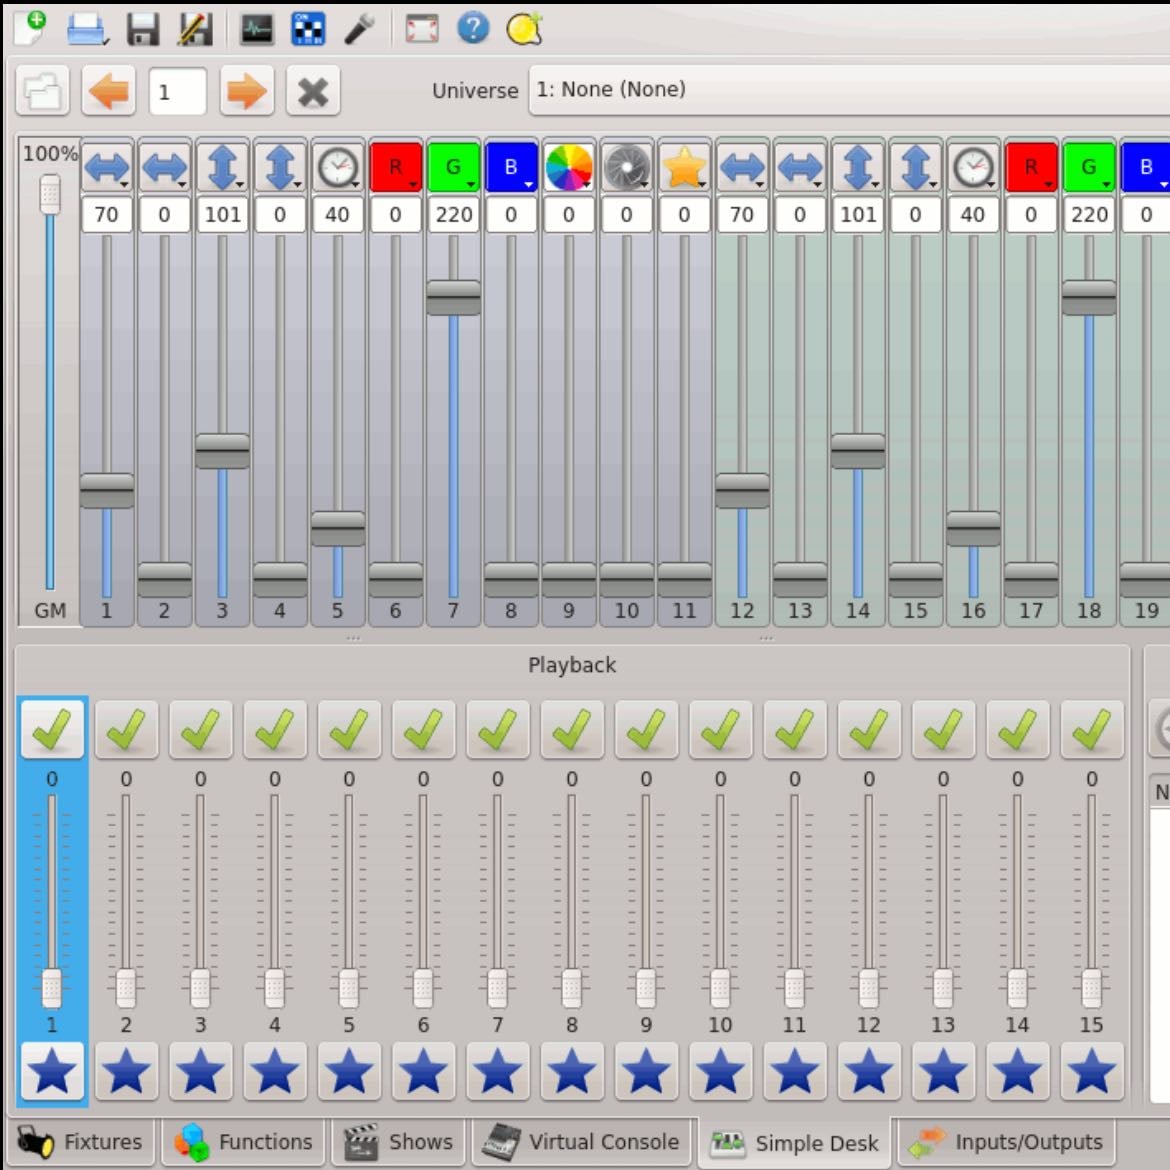
Task: Click flash star button for playback 12
Action: [x=869, y=1072]
